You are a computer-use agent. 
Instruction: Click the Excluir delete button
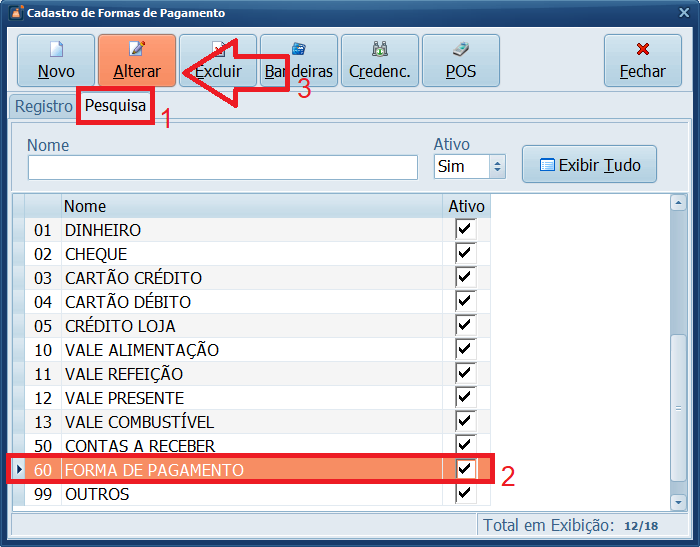(x=217, y=61)
